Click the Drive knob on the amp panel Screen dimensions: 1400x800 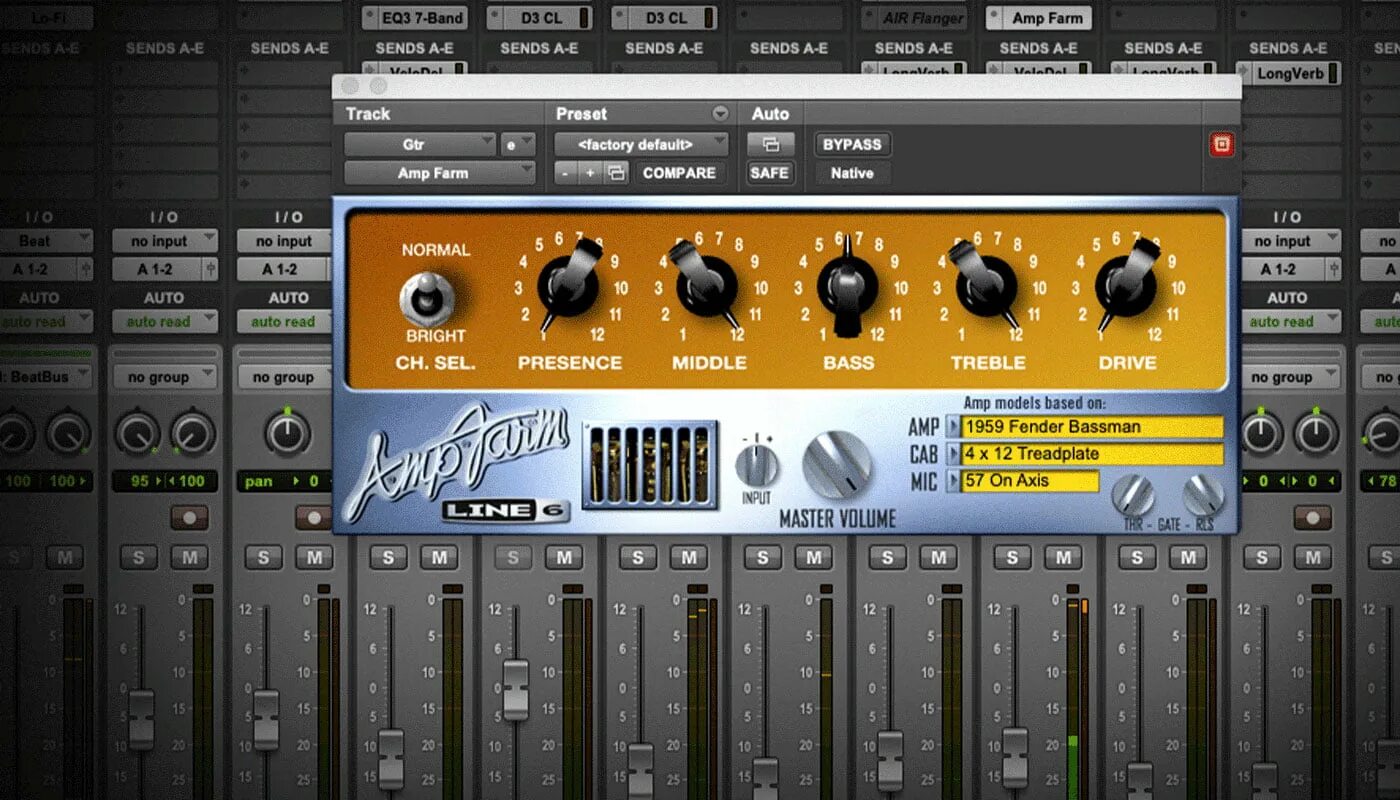tap(1128, 290)
